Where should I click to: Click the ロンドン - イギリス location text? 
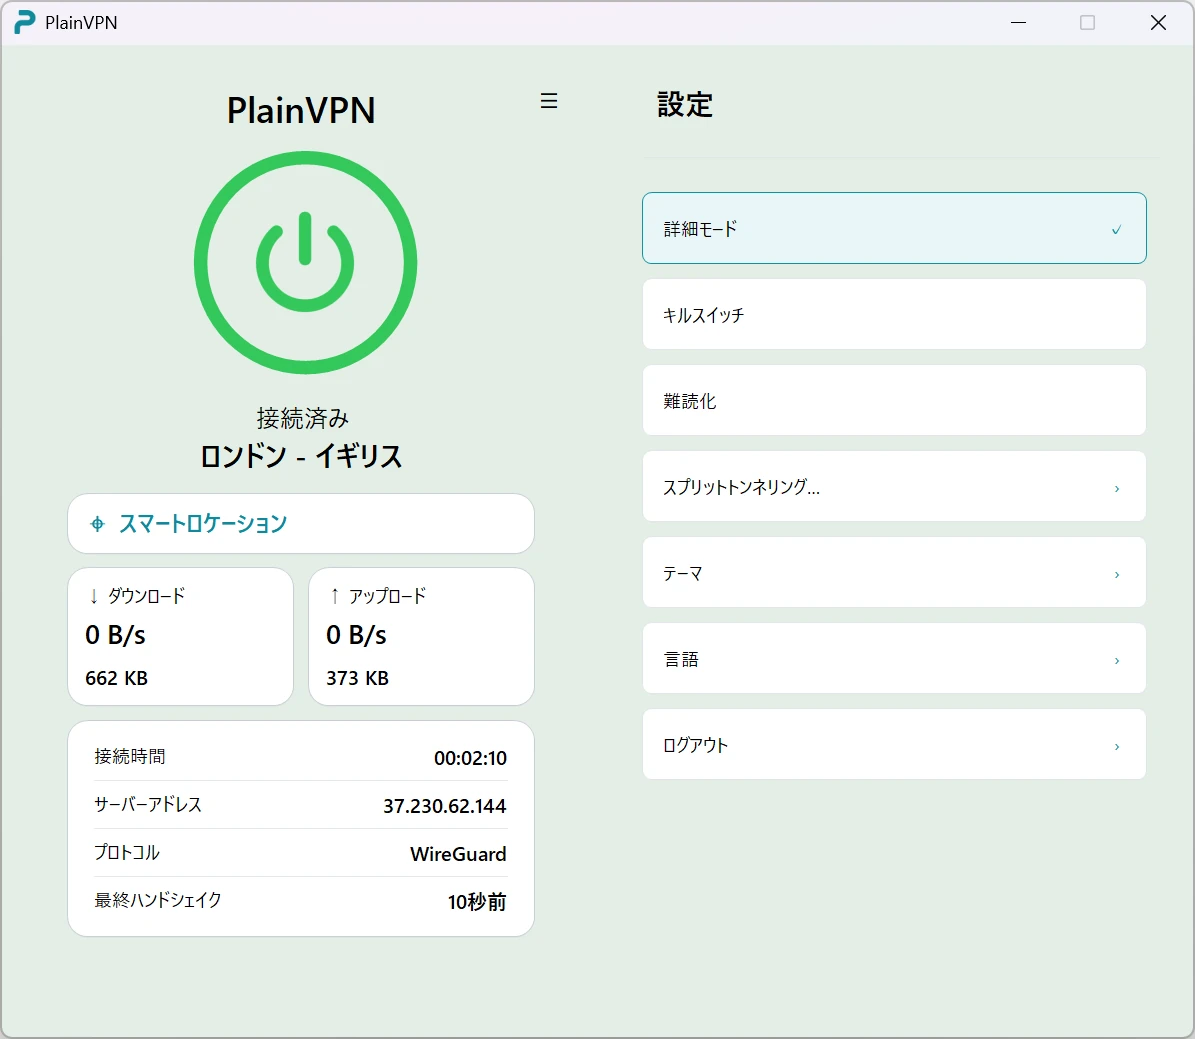point(301,456)
